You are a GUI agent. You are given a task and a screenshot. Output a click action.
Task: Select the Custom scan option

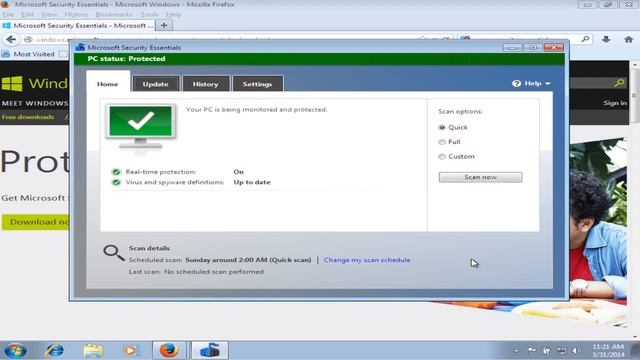442,156
